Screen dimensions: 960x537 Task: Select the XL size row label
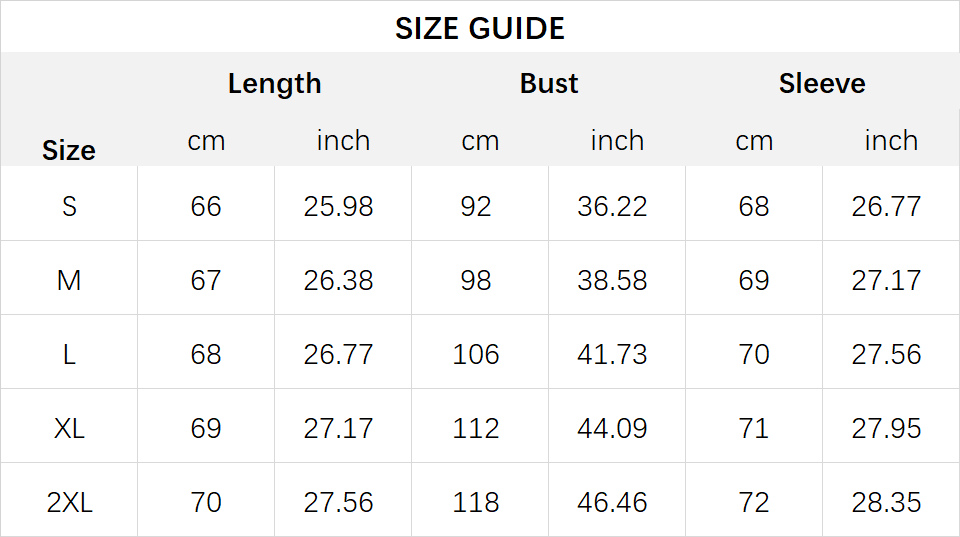pyautogui.click(x=69, y=429)
